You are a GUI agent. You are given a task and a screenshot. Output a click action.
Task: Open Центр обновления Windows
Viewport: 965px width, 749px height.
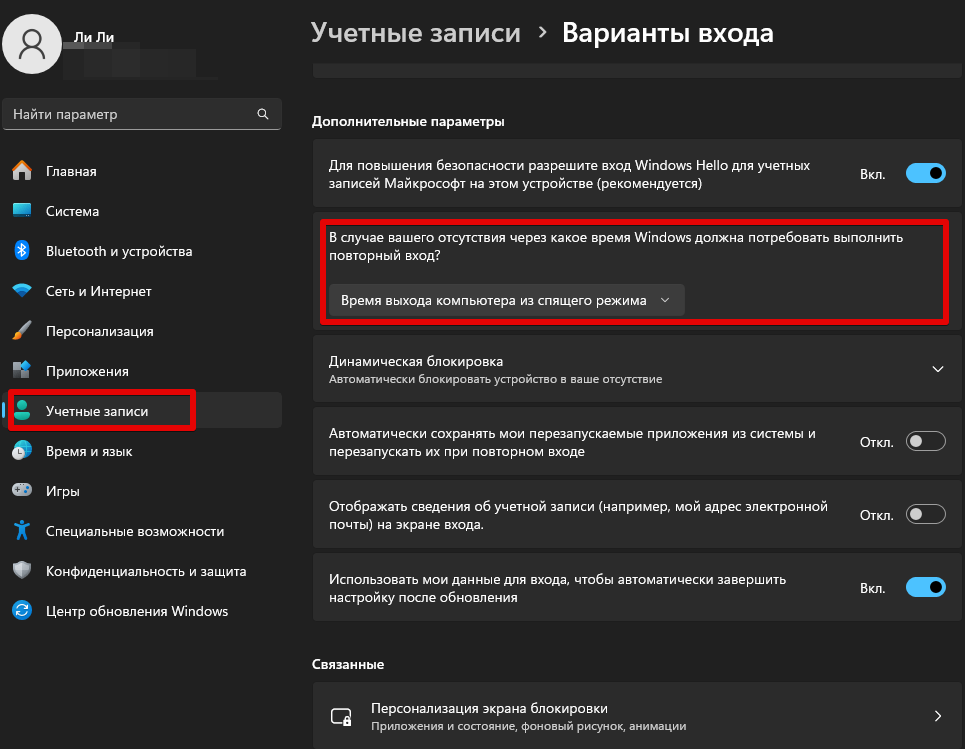point(137,611)
